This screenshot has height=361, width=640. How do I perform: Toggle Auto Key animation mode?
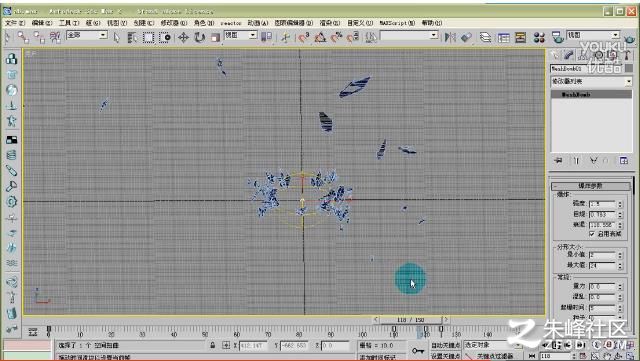[x=445, y=345]
